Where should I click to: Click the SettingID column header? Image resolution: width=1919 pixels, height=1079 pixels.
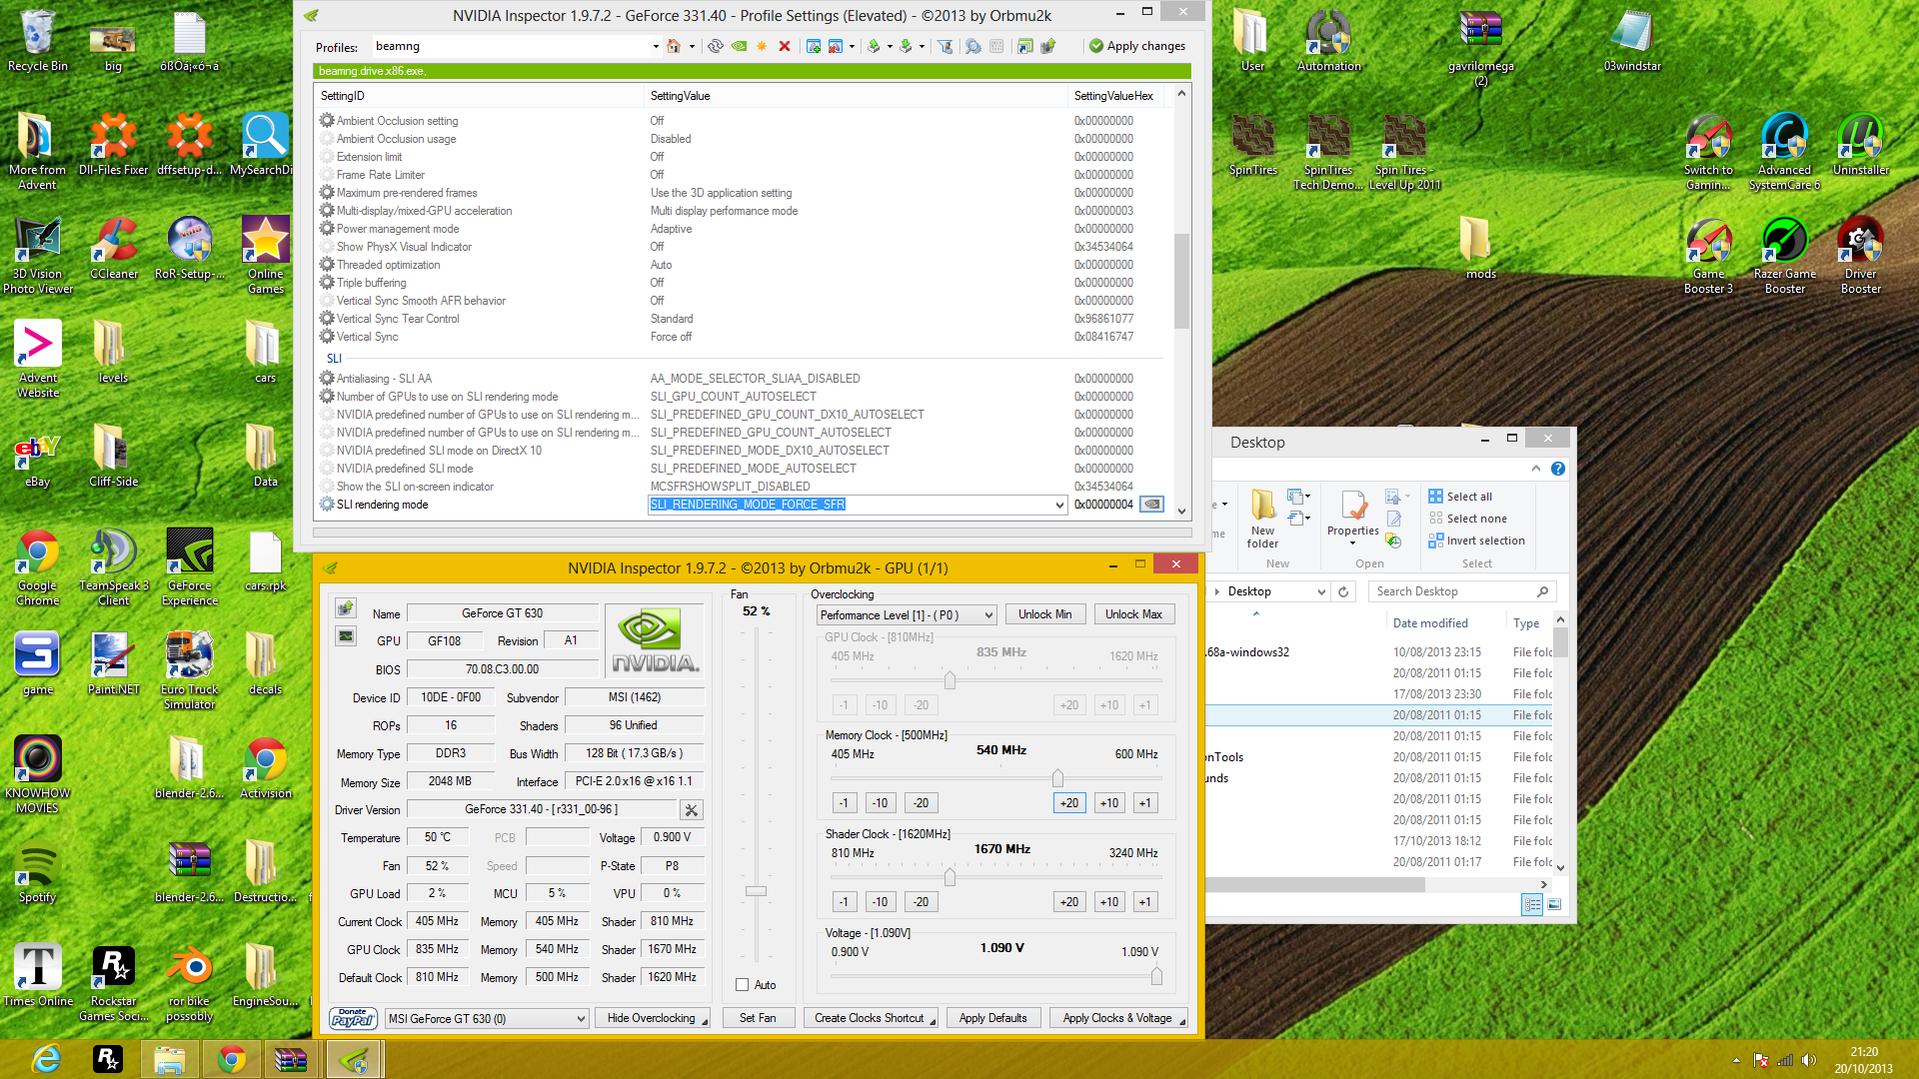pyautogui.click(x=479, y=96)
